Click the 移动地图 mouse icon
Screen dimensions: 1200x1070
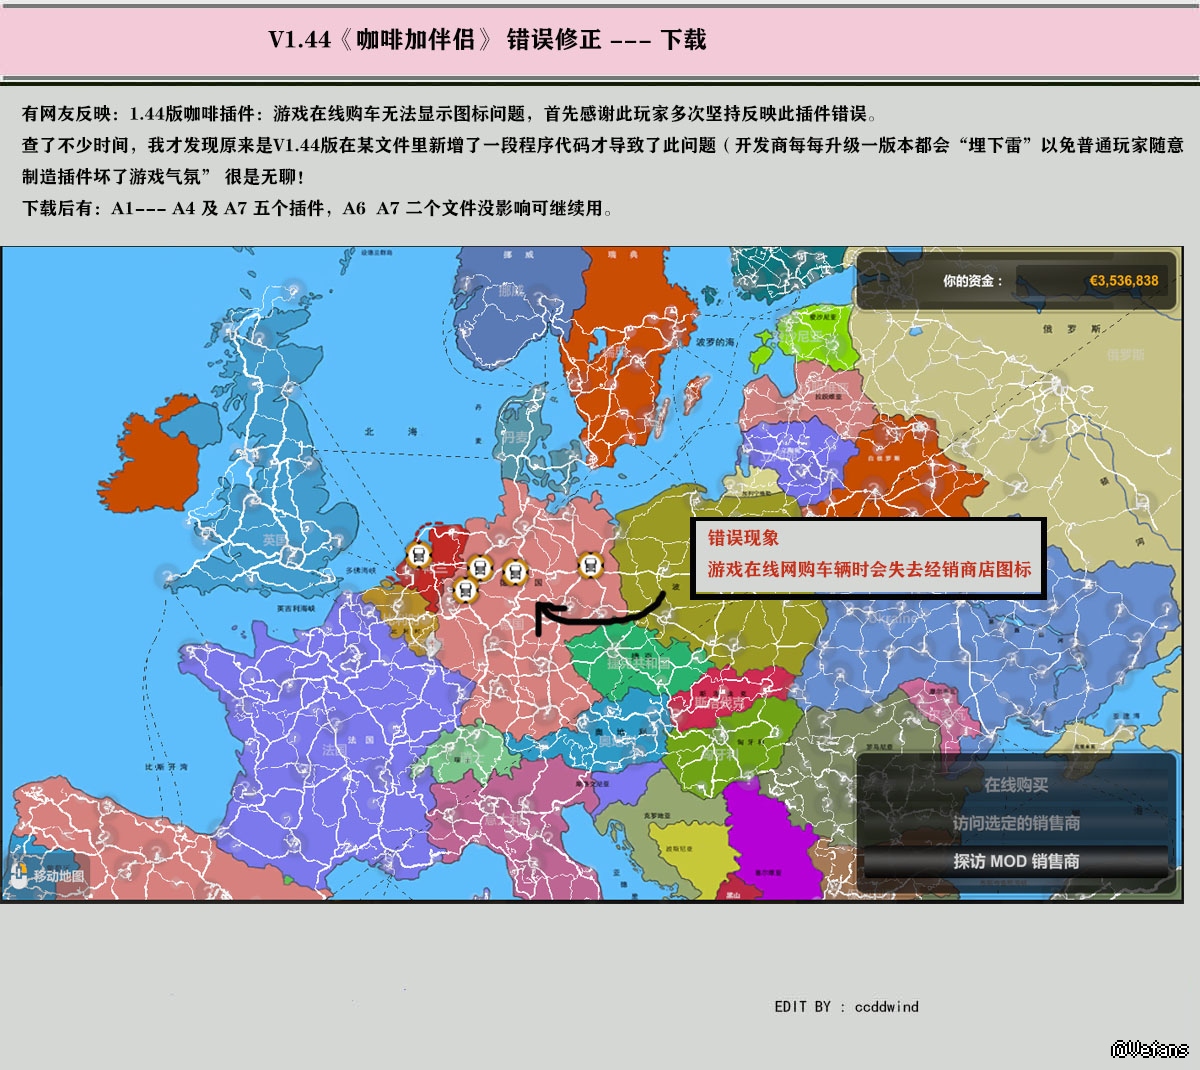[x=20, y=876]
